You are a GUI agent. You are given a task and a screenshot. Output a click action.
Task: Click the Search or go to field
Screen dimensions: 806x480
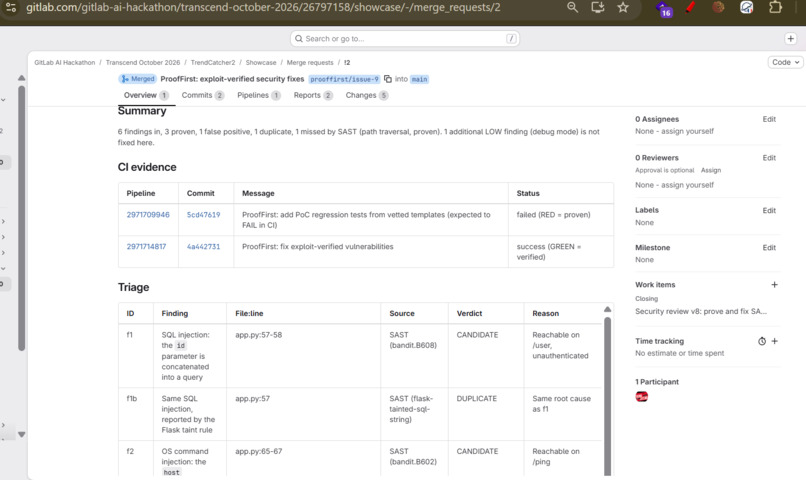point(405,39)
